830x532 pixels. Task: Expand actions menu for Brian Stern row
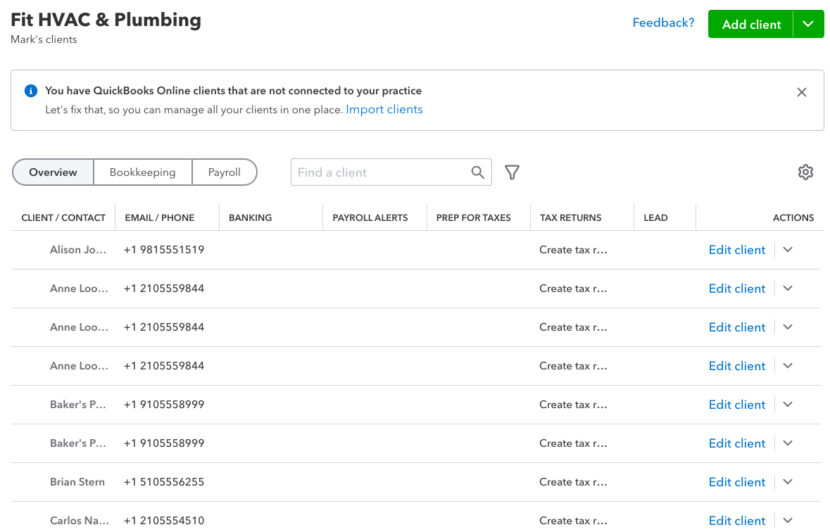click(x=788, y=482)
